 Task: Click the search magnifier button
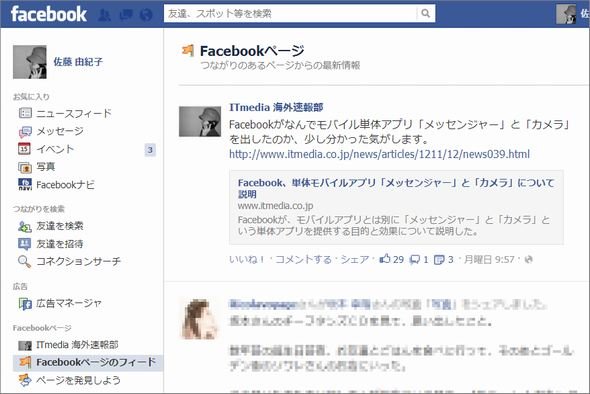(x=426, y=14)
